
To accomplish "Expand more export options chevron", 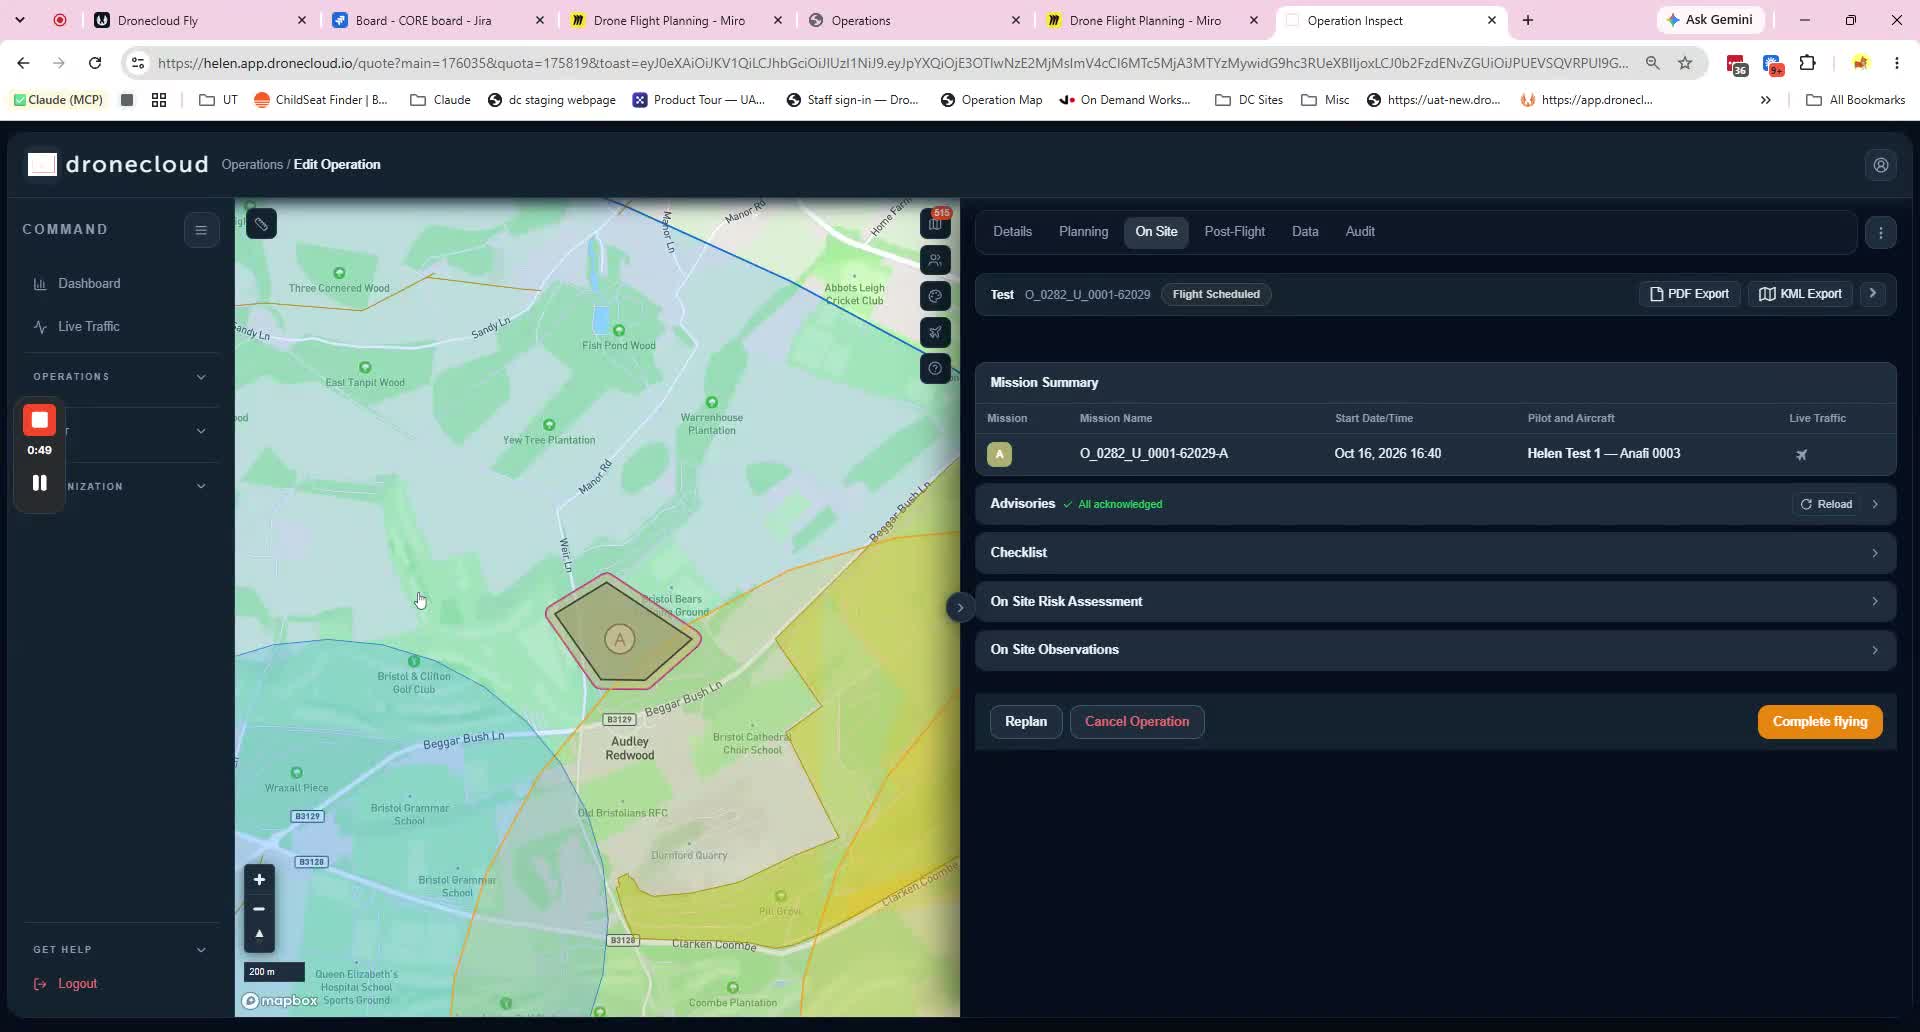I will pyautogui.click(x=1872, y=294).
